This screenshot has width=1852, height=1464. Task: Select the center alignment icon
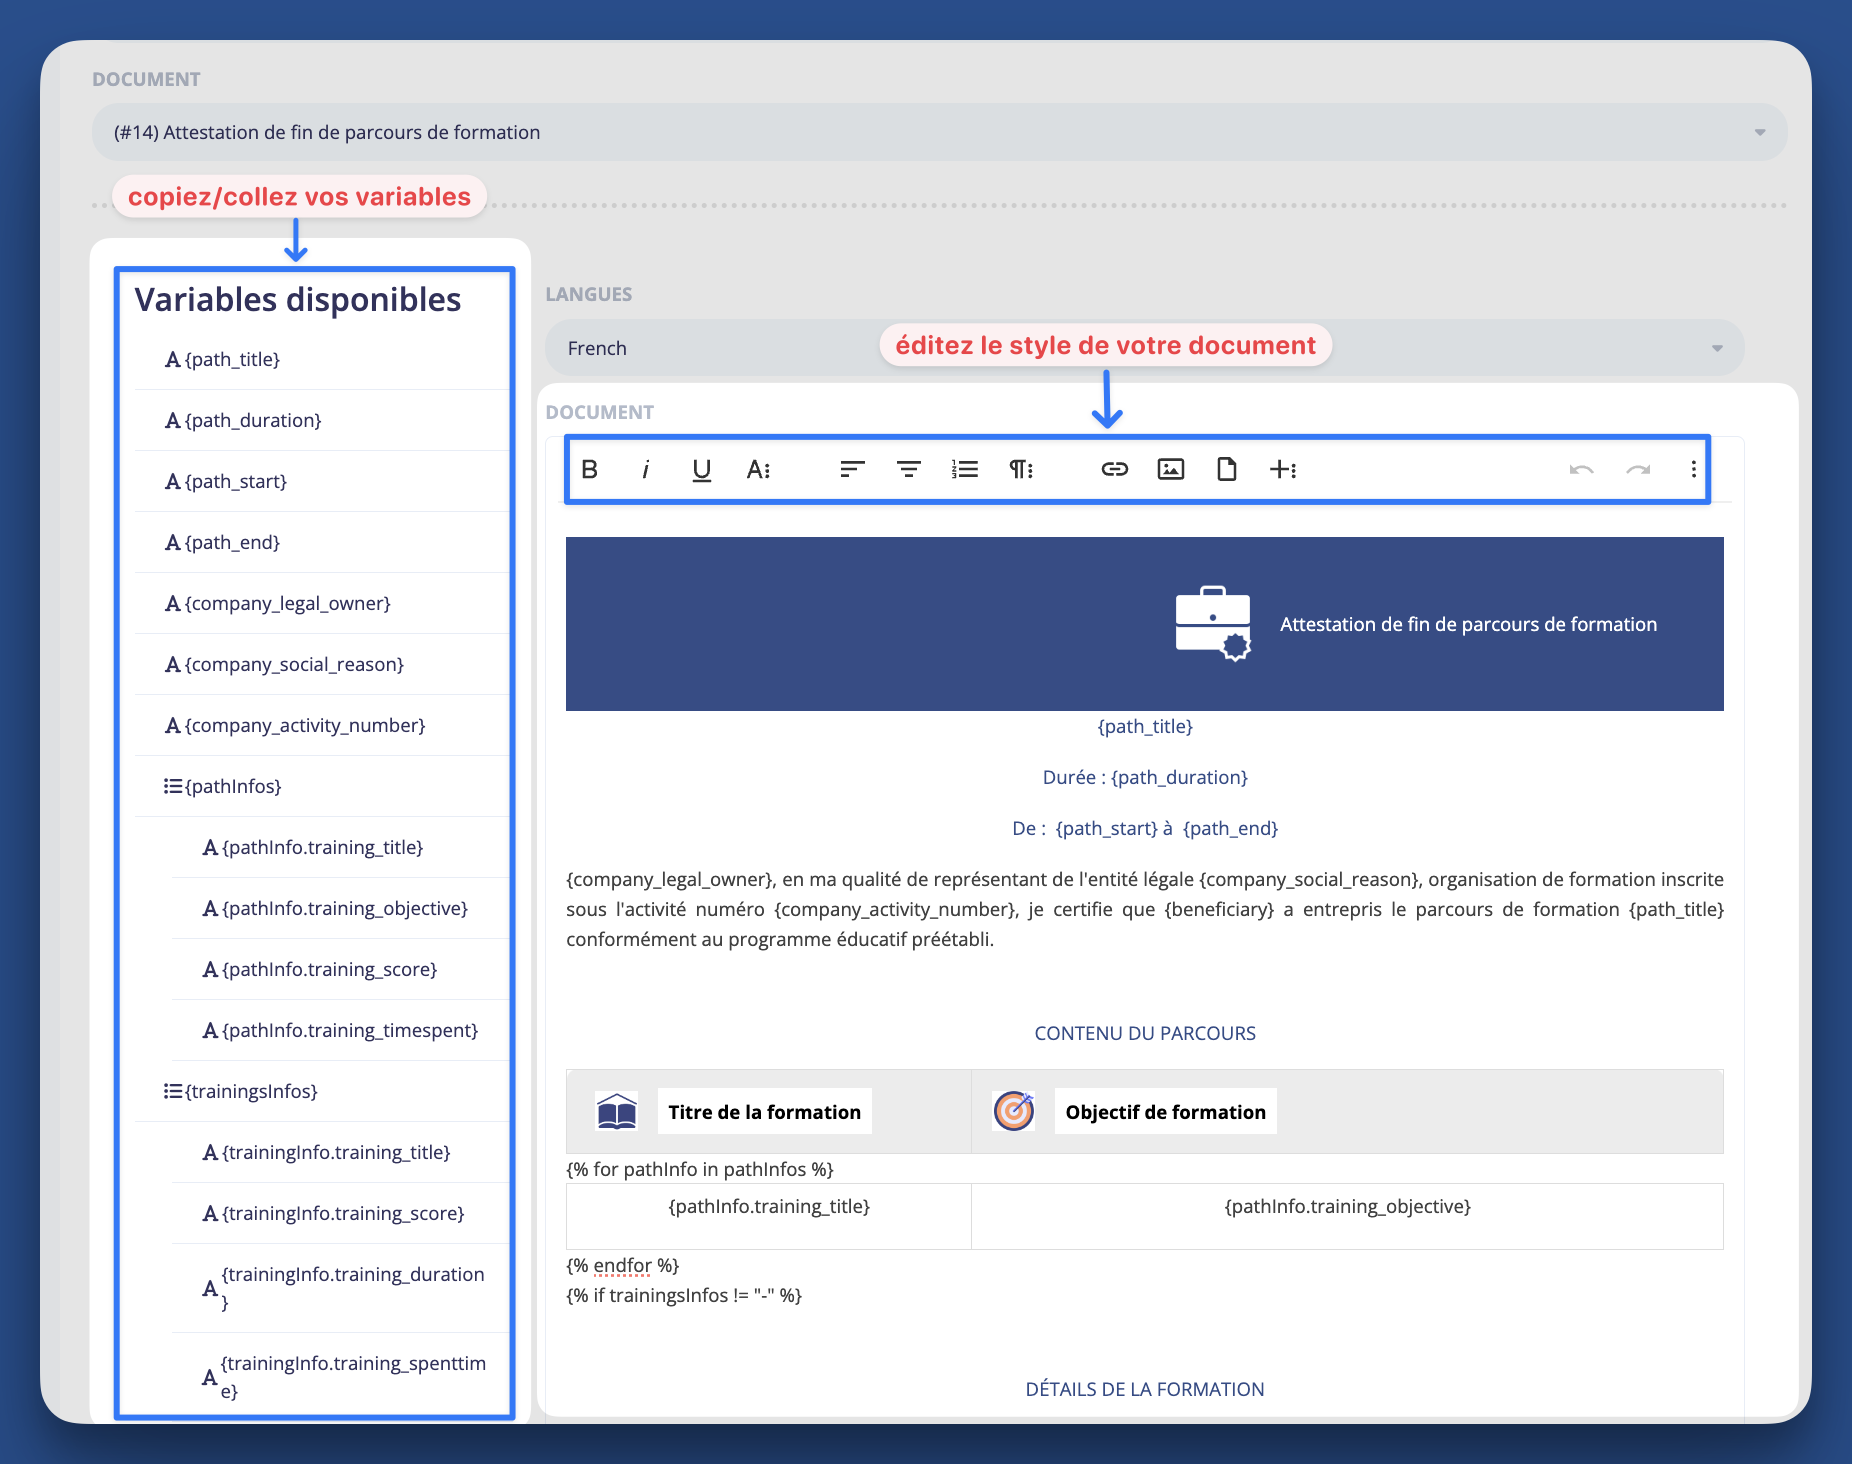(x=907, y=468)
